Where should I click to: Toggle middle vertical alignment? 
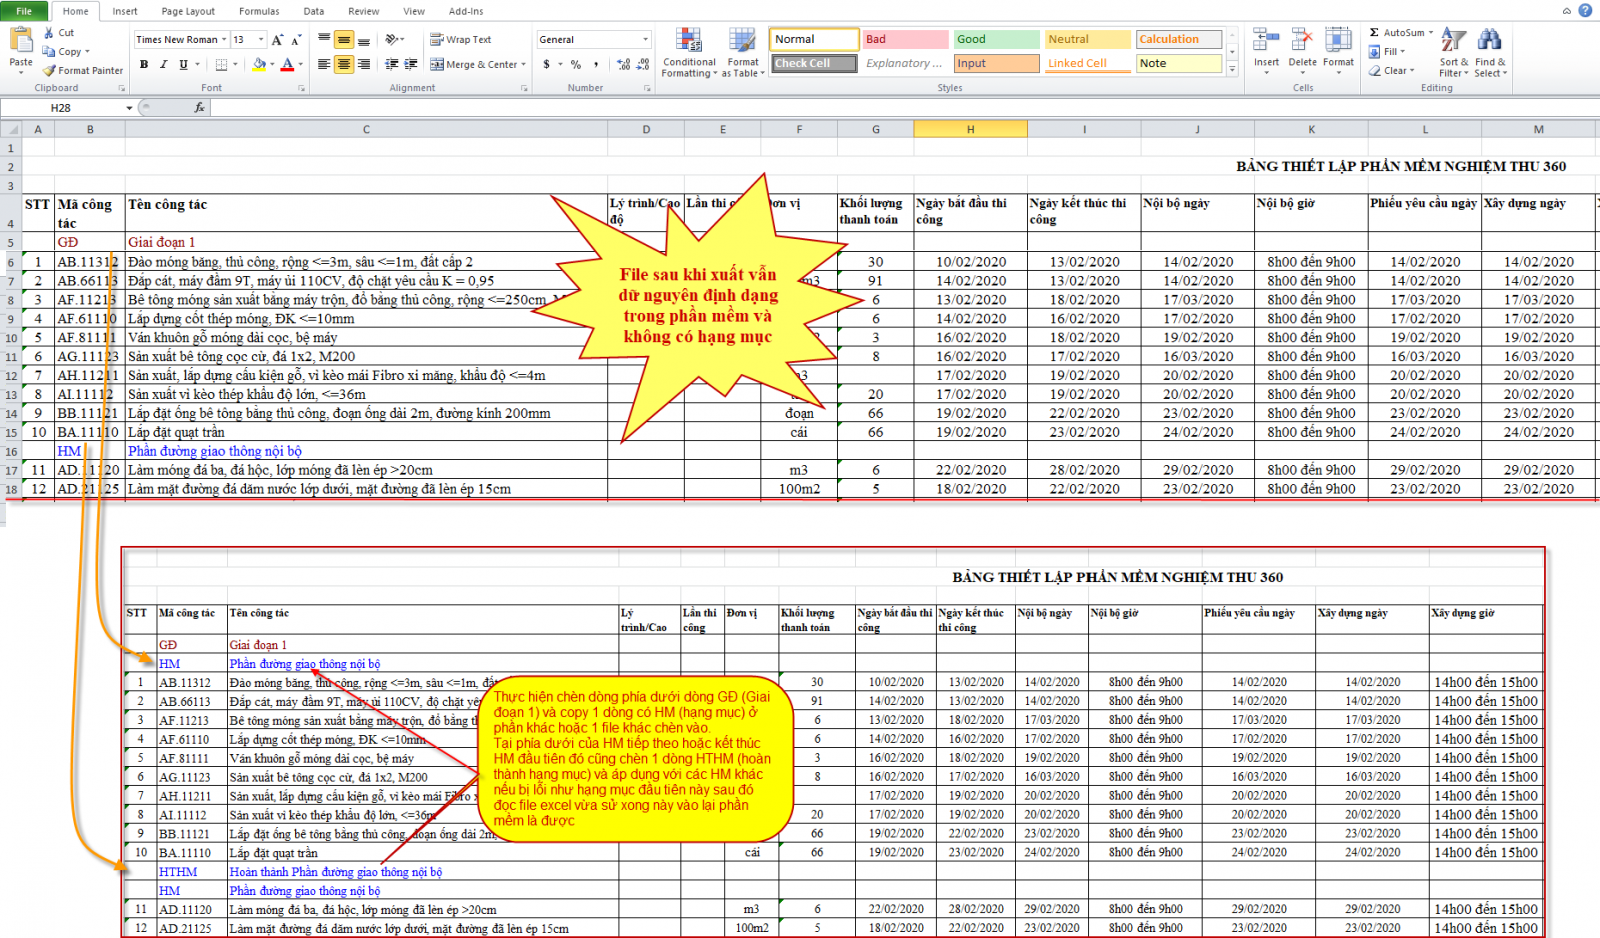pos(344,39)
